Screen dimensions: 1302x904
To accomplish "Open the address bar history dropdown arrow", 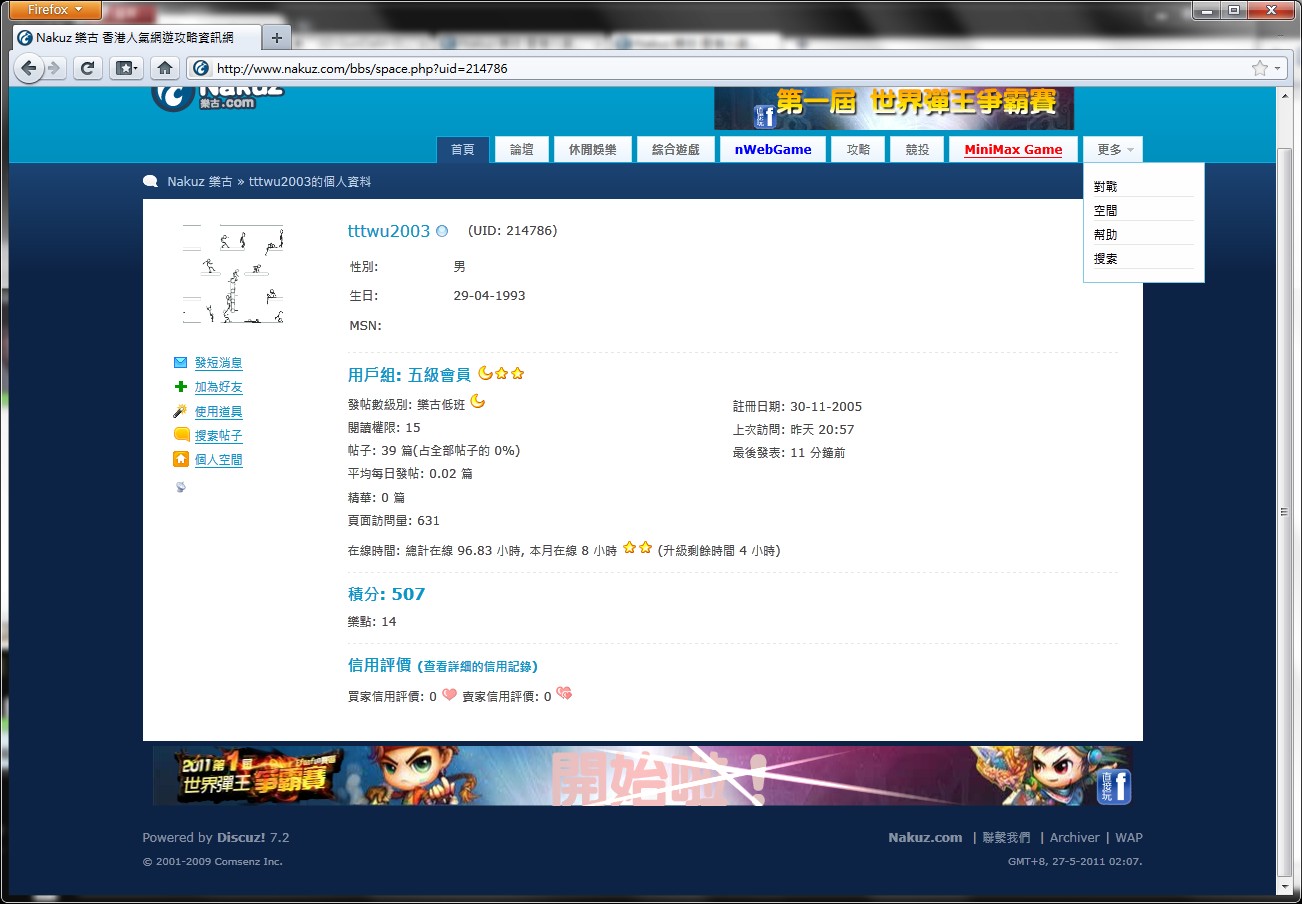I will pos(1278,68).
